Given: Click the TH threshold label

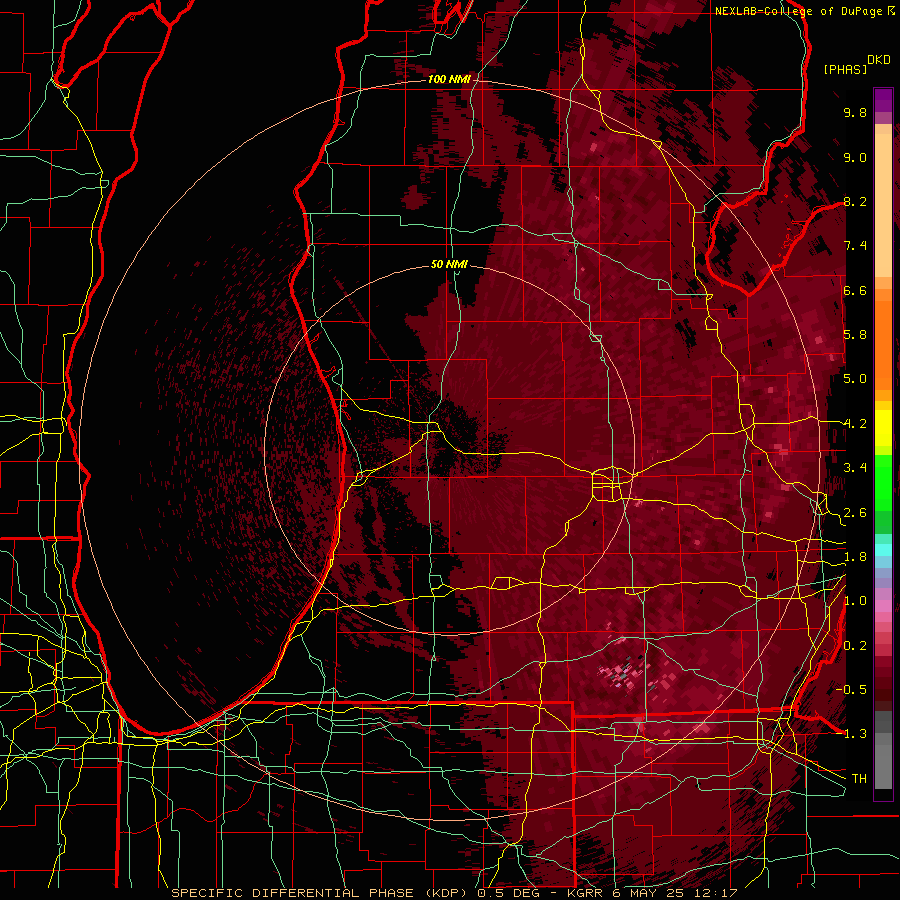Looking at the screenshot, I should [x=859, y=779].
